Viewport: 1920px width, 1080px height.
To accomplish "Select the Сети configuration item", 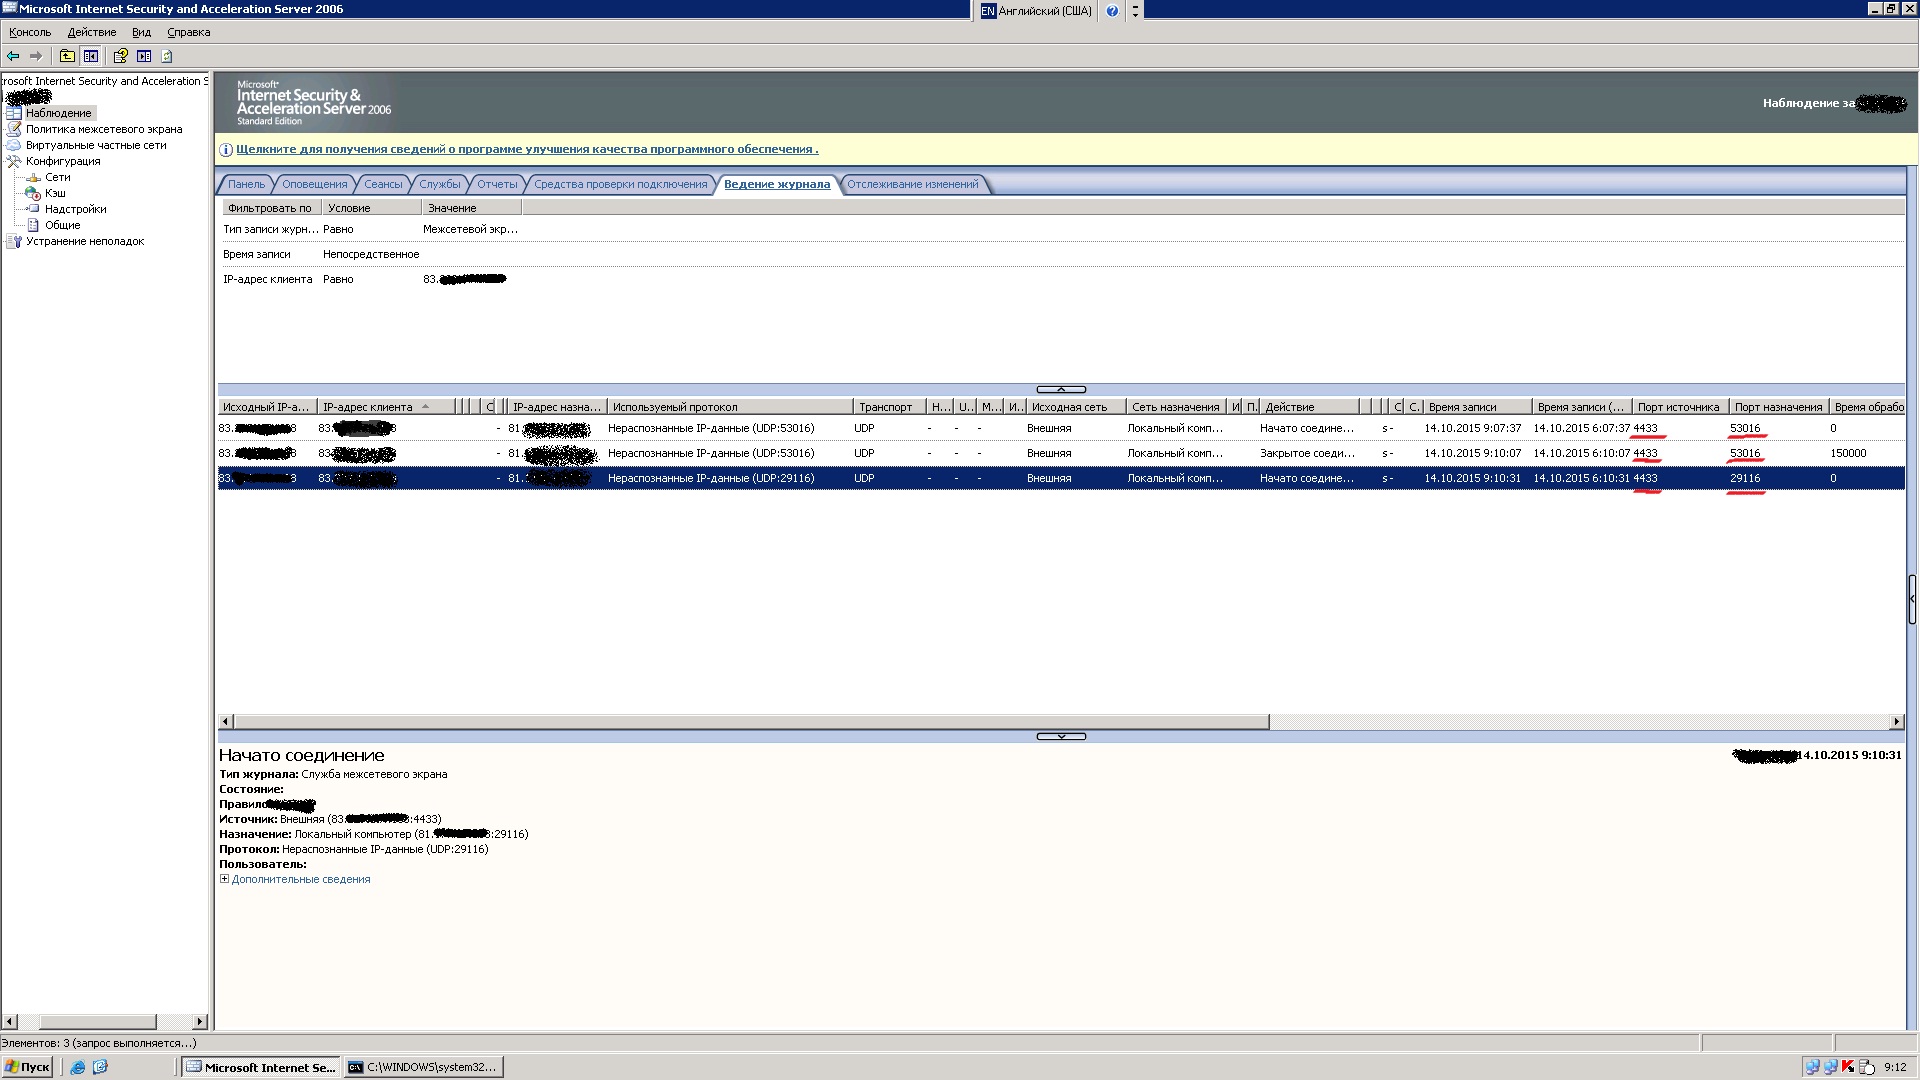I will pyautogui.click(x=57, y=177).
